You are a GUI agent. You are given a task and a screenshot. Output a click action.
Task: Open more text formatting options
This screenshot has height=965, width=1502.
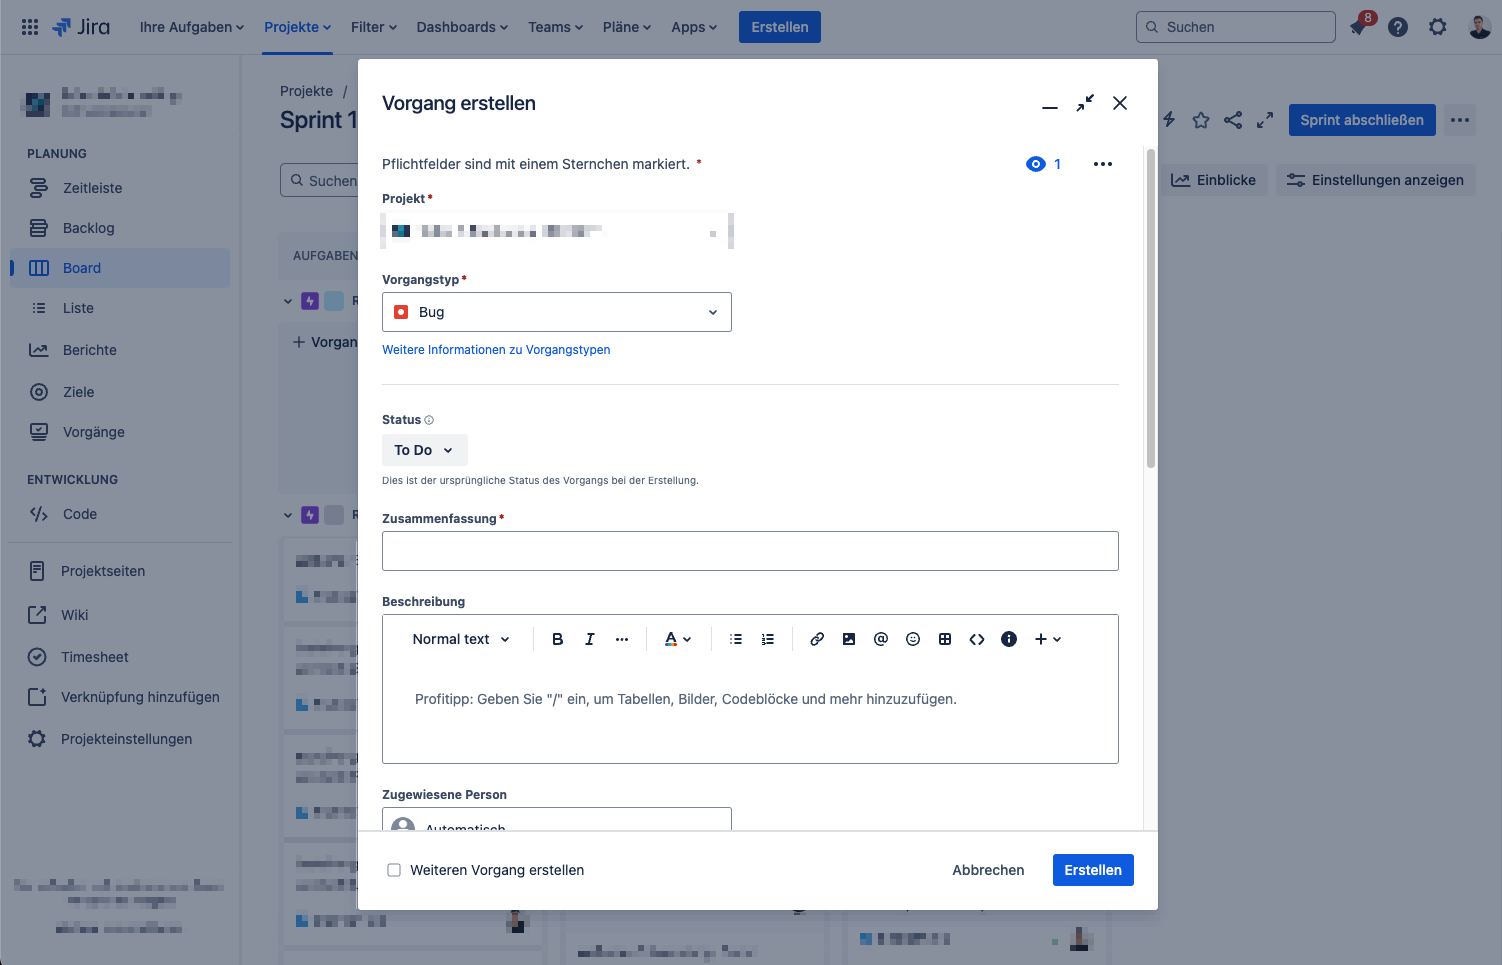tap(622, 639)
